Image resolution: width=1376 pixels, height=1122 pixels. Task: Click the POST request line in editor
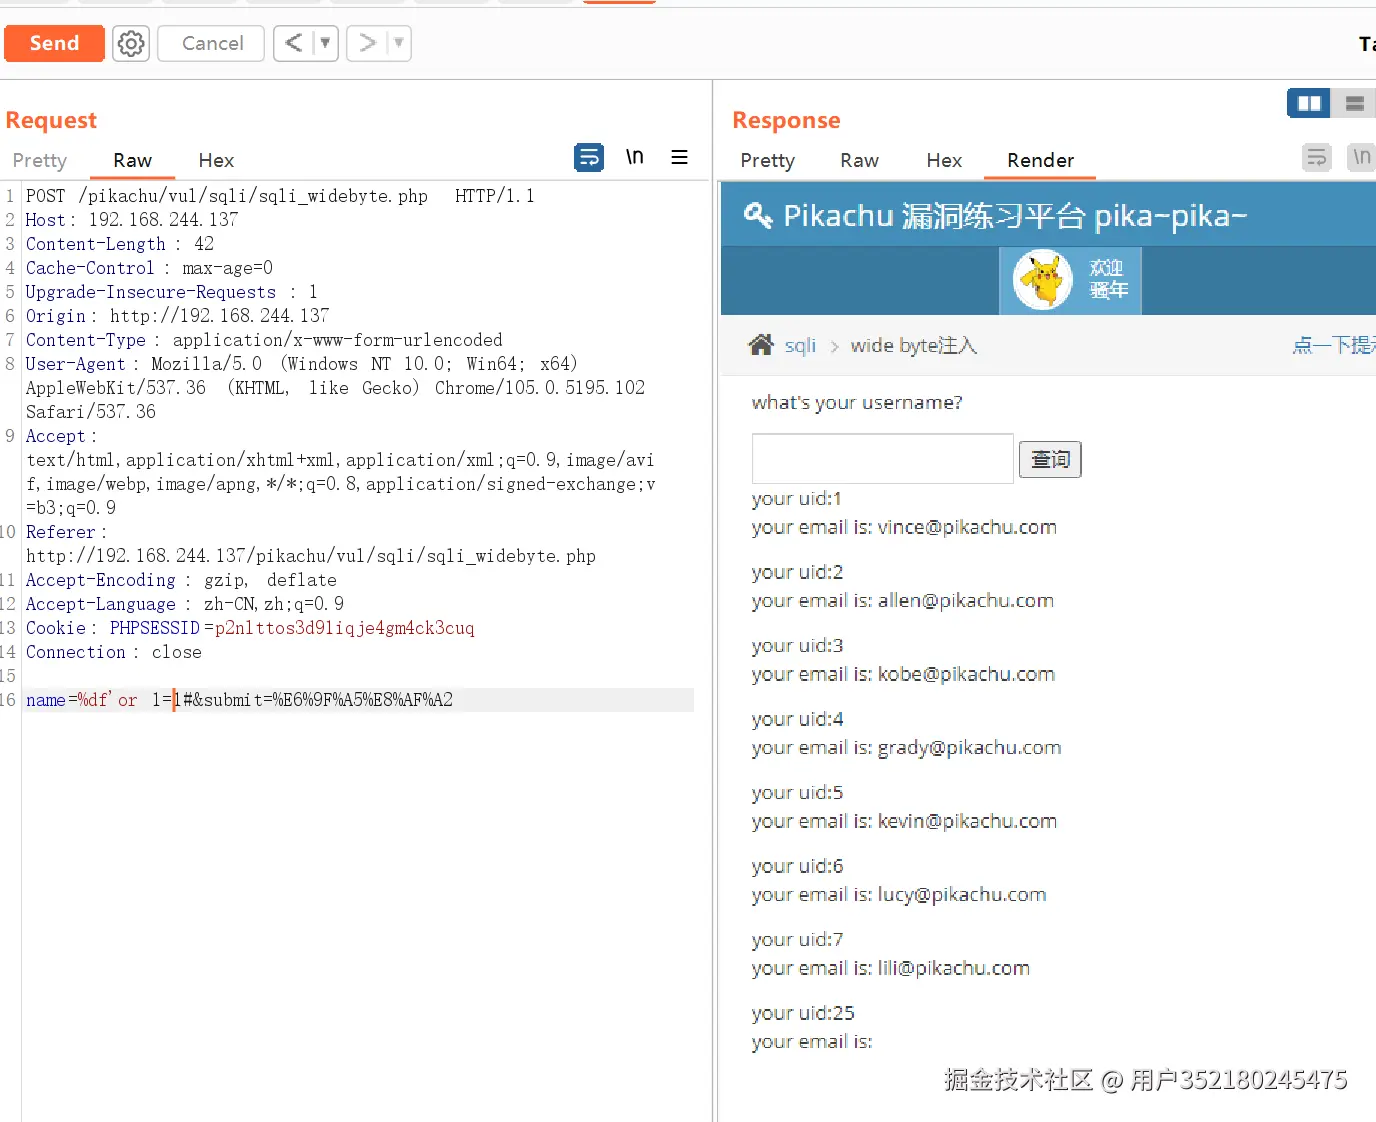[280, 196]
